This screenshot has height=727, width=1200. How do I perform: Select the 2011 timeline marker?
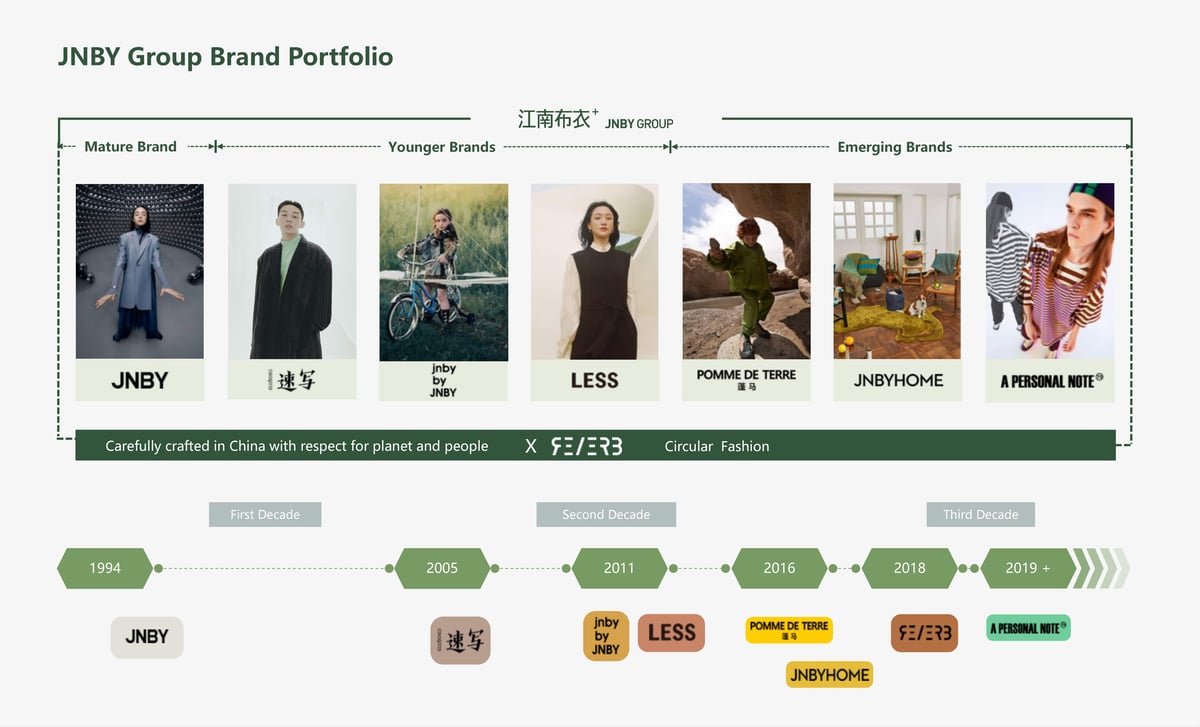point(619,568)
